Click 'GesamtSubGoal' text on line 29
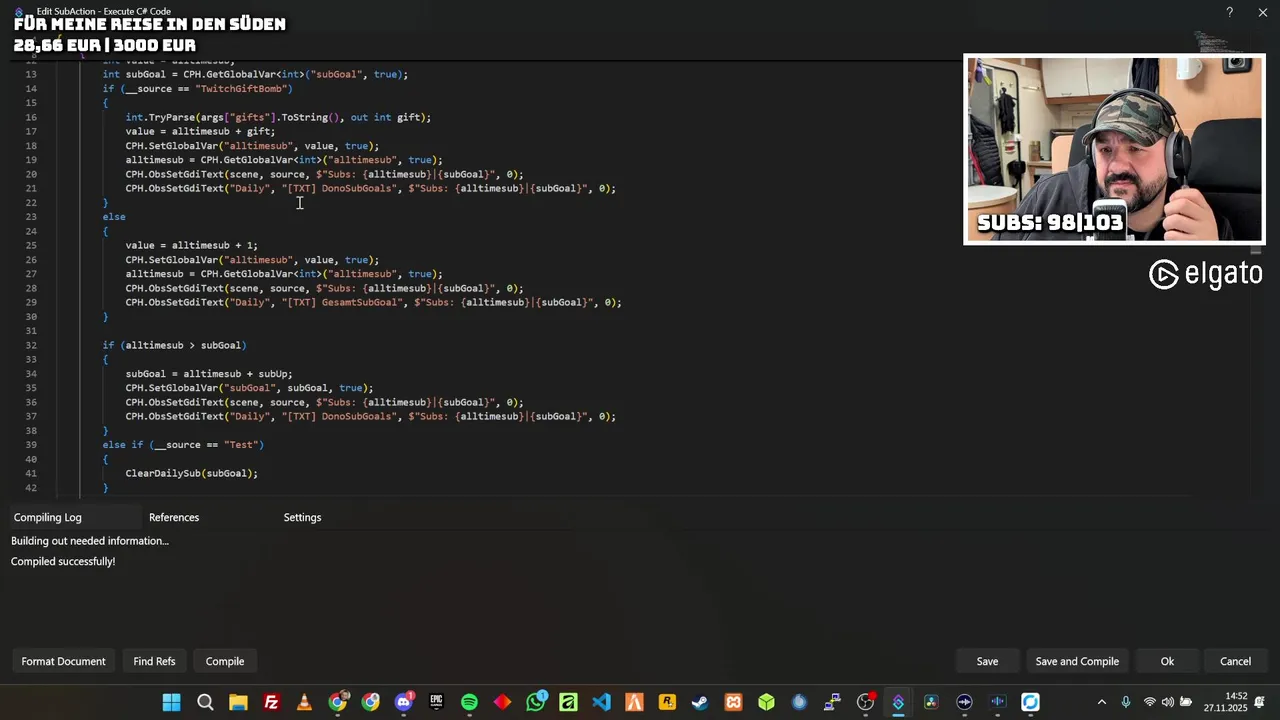Screen dimensions: 1280x720 [x=361, y=302]
